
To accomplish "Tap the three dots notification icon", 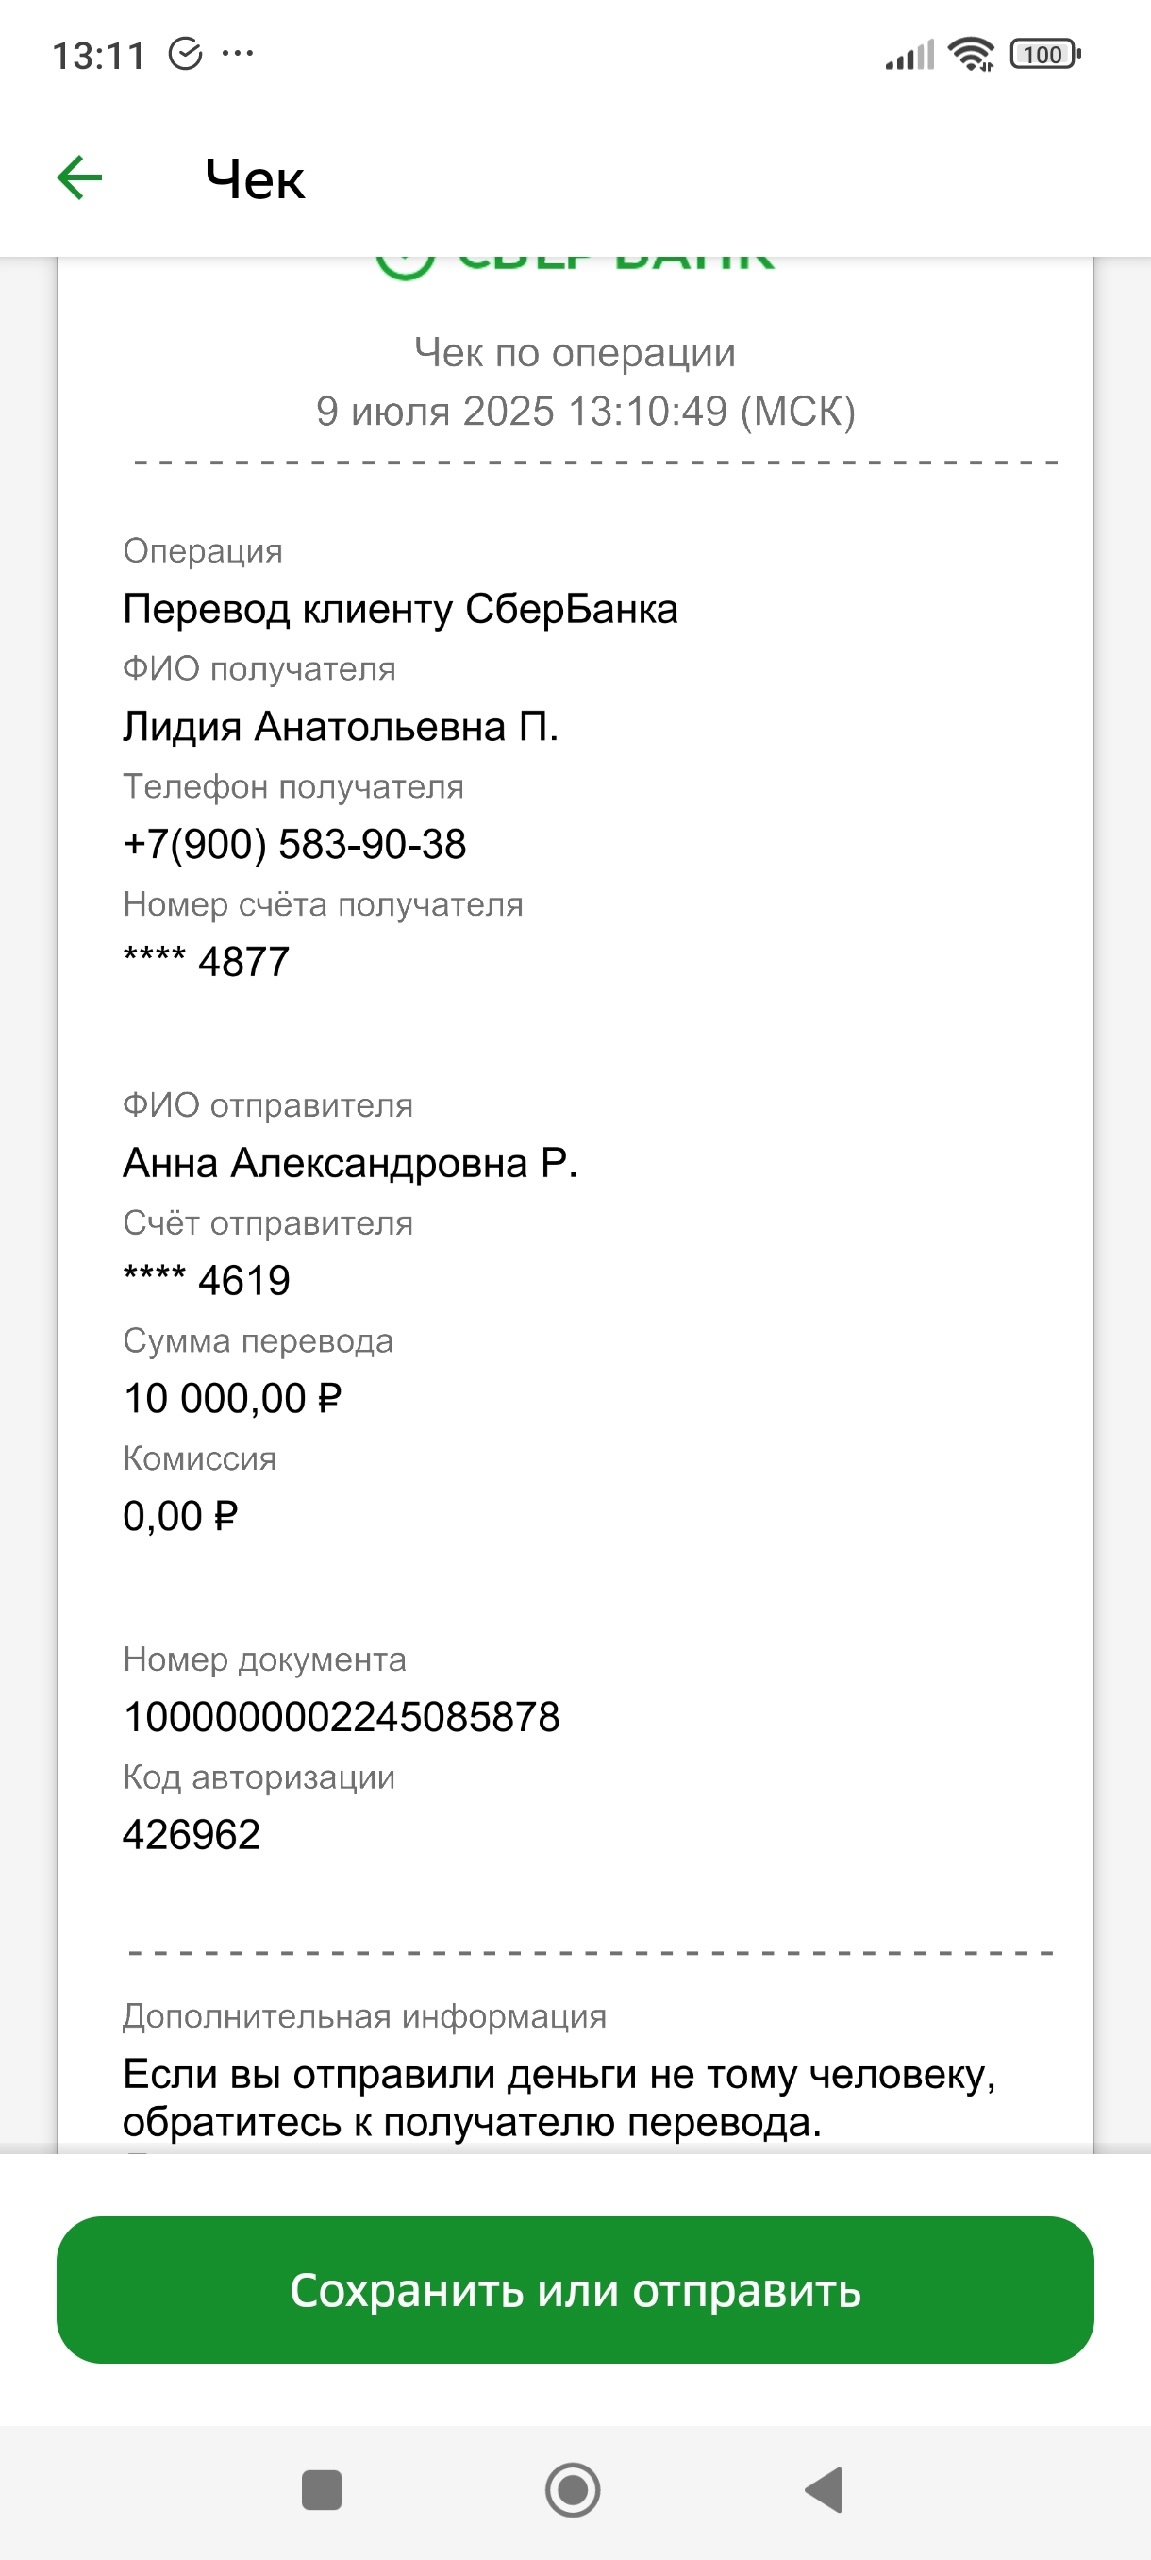I will tap(238, 54).
